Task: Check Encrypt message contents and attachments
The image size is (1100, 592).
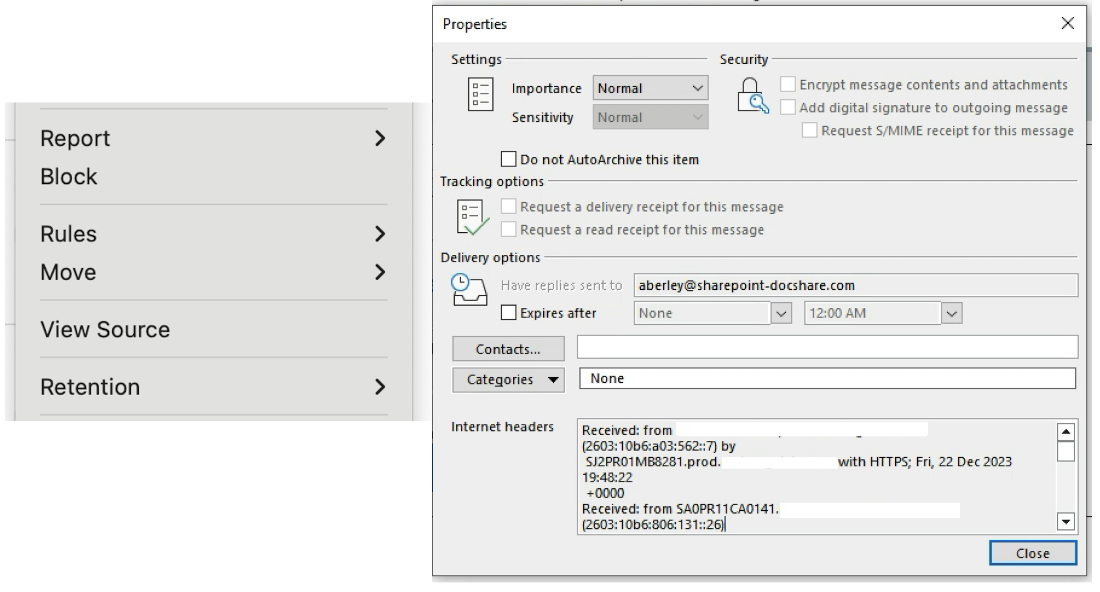Action: coord(788,84)
